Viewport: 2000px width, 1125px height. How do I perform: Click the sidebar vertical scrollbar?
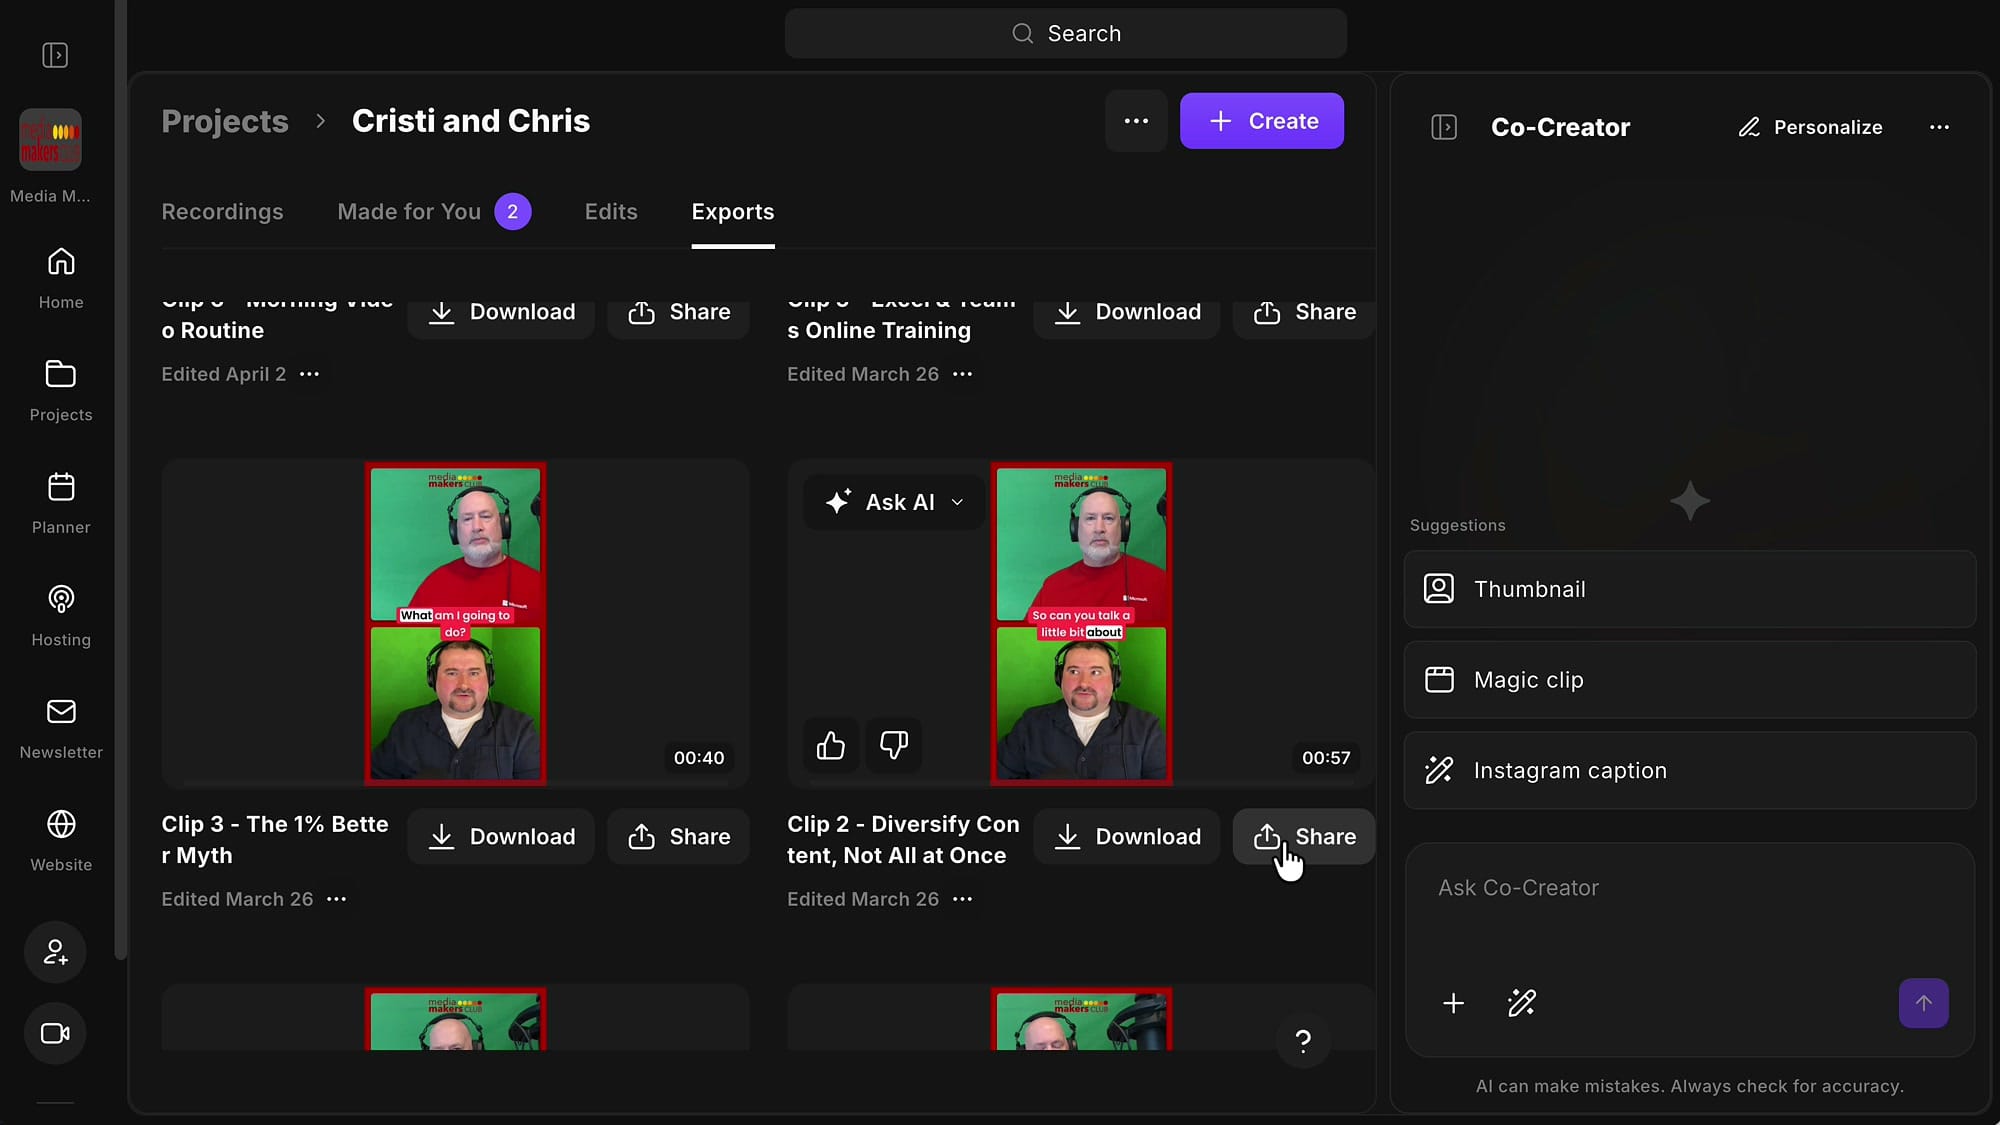(x=121, y=480)
